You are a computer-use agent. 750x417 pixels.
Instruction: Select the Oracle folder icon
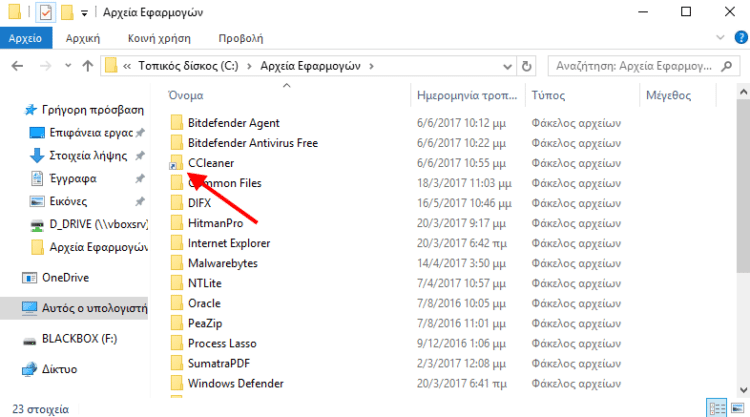coord(176,303)
